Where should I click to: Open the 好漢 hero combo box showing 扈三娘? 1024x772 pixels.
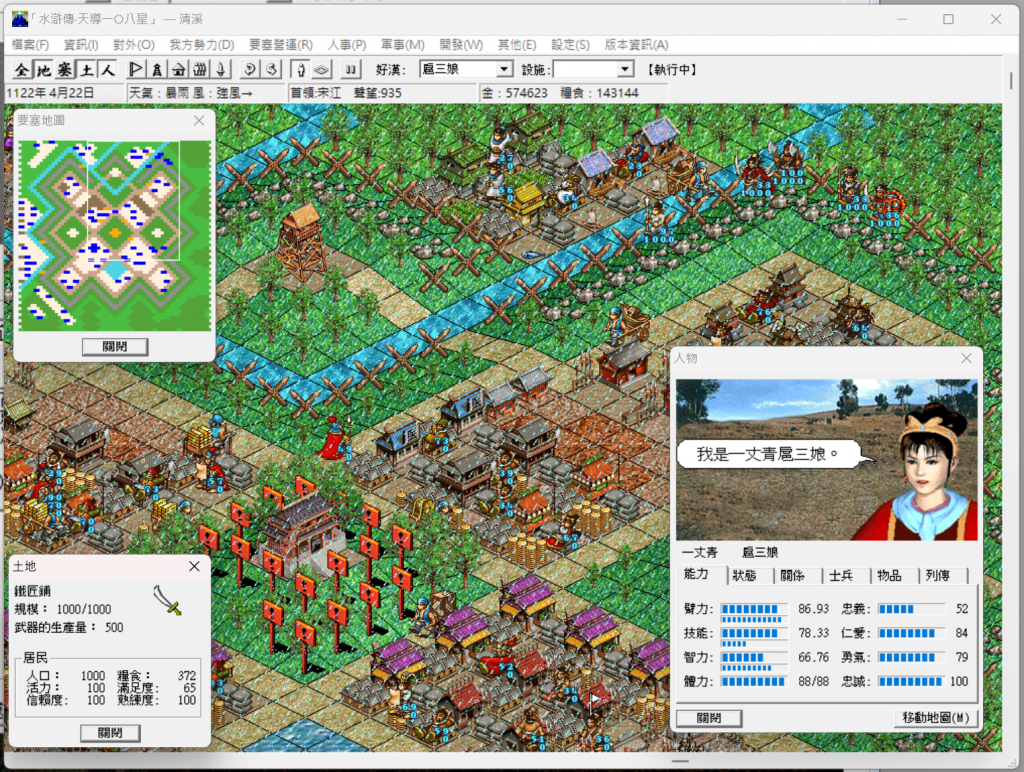click(466, 69)
